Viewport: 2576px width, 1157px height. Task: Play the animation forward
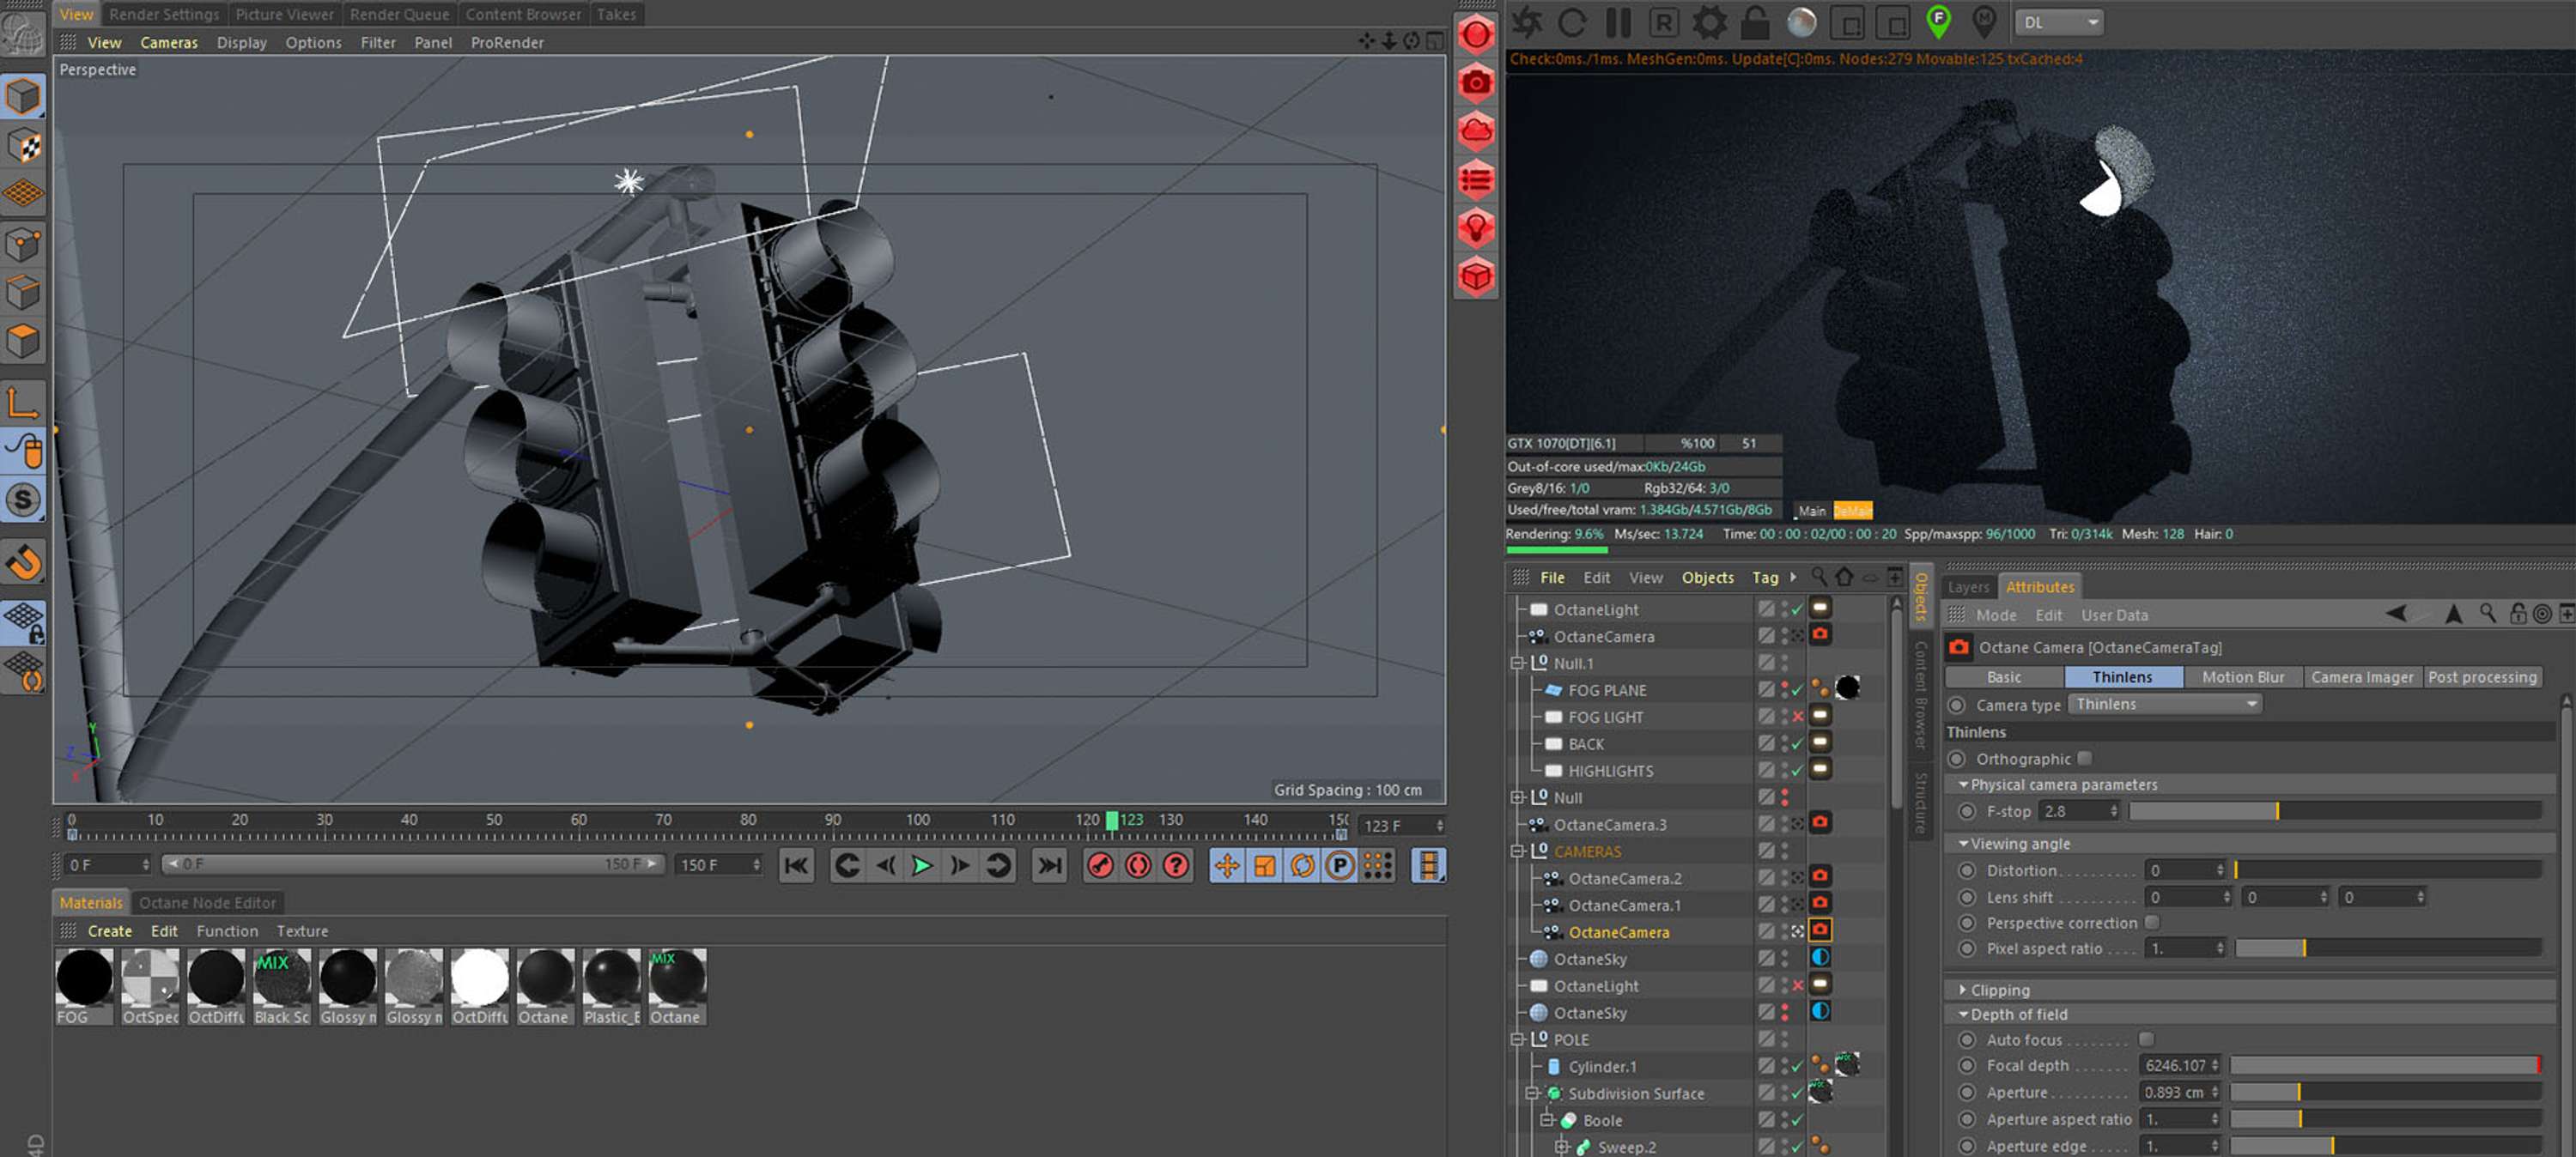[921, 865]
